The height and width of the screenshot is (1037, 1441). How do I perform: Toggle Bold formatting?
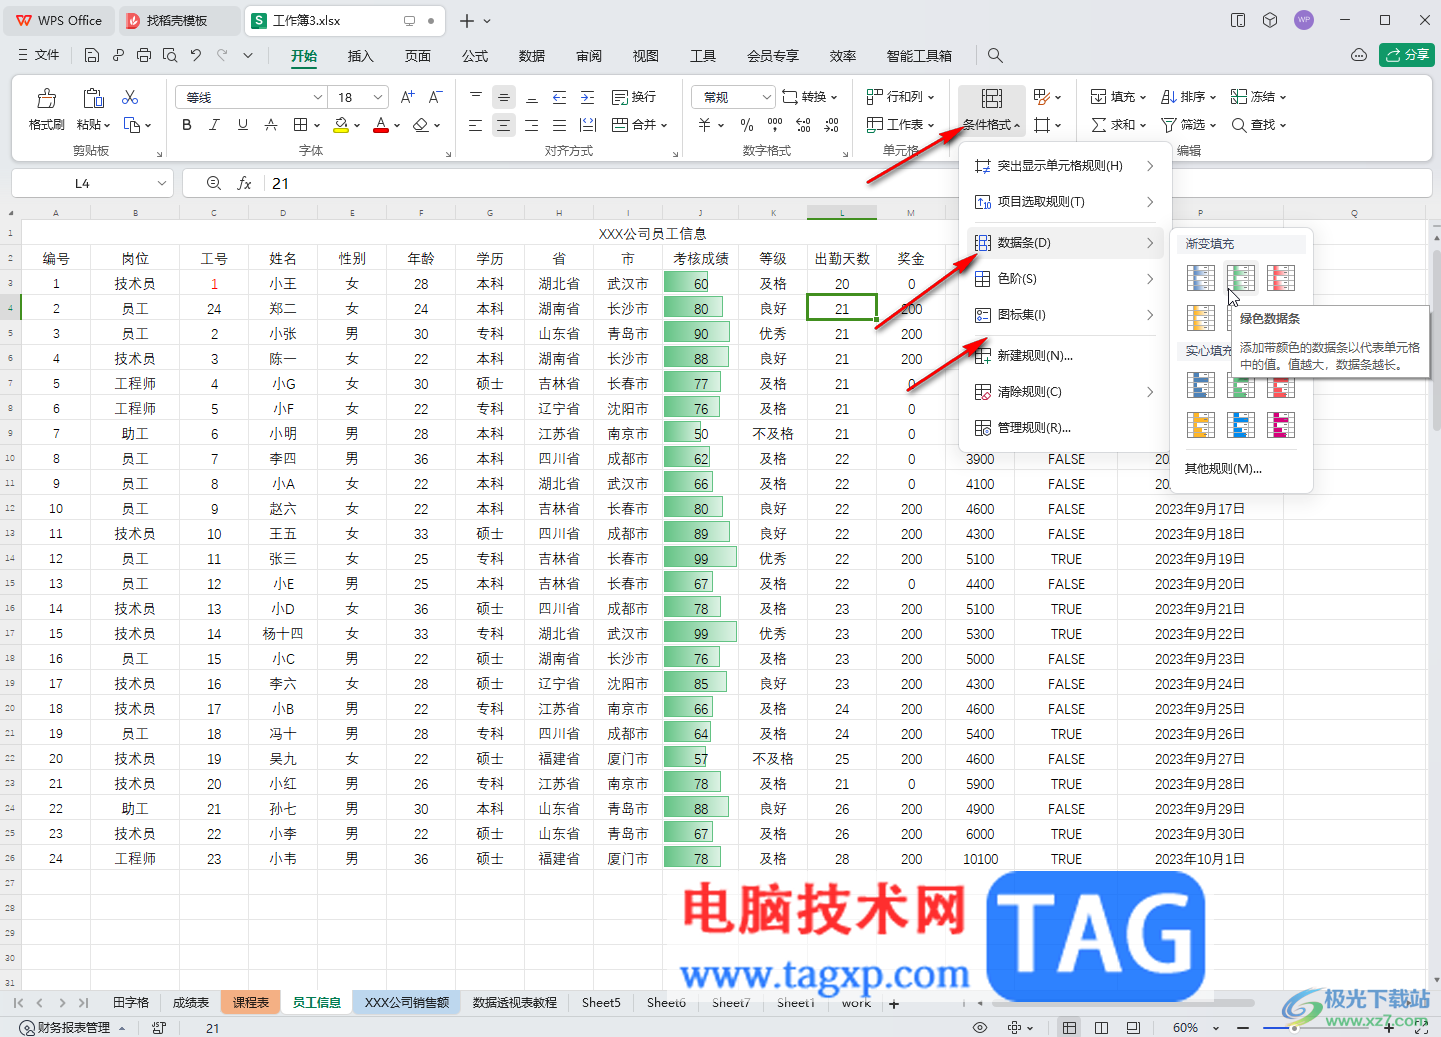tap(186, 125)
